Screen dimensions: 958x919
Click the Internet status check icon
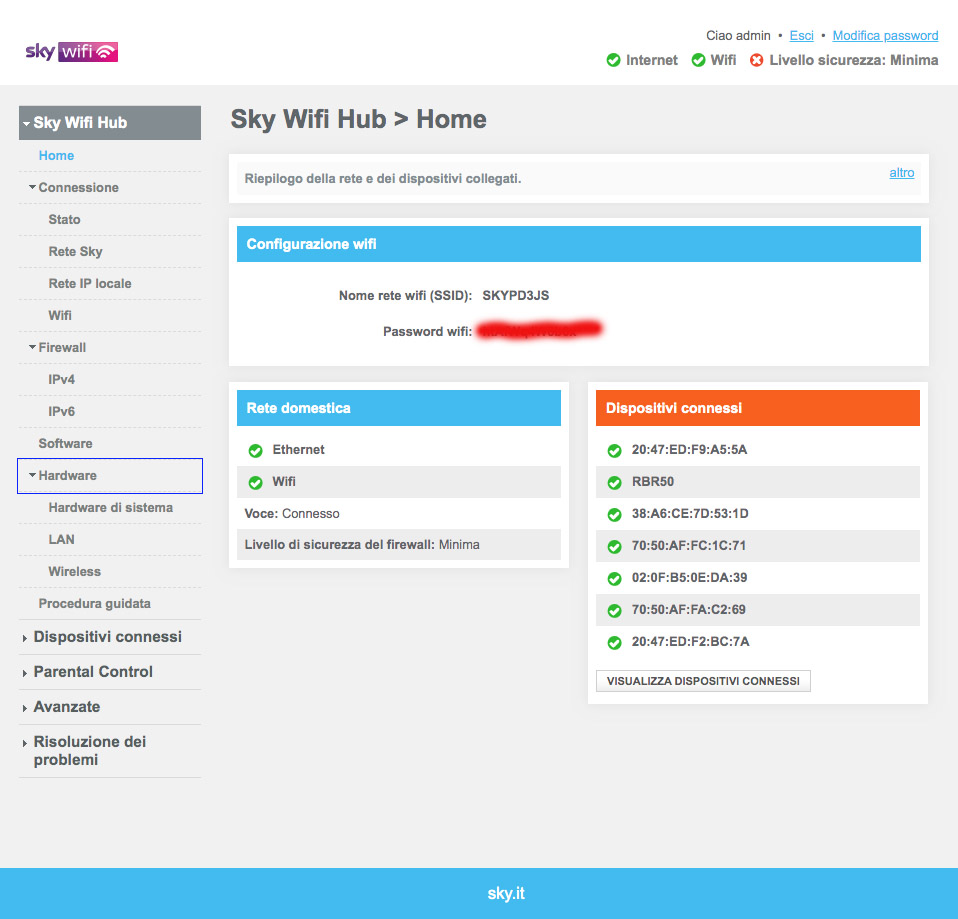pyautogui.click(x=613, y=60)
